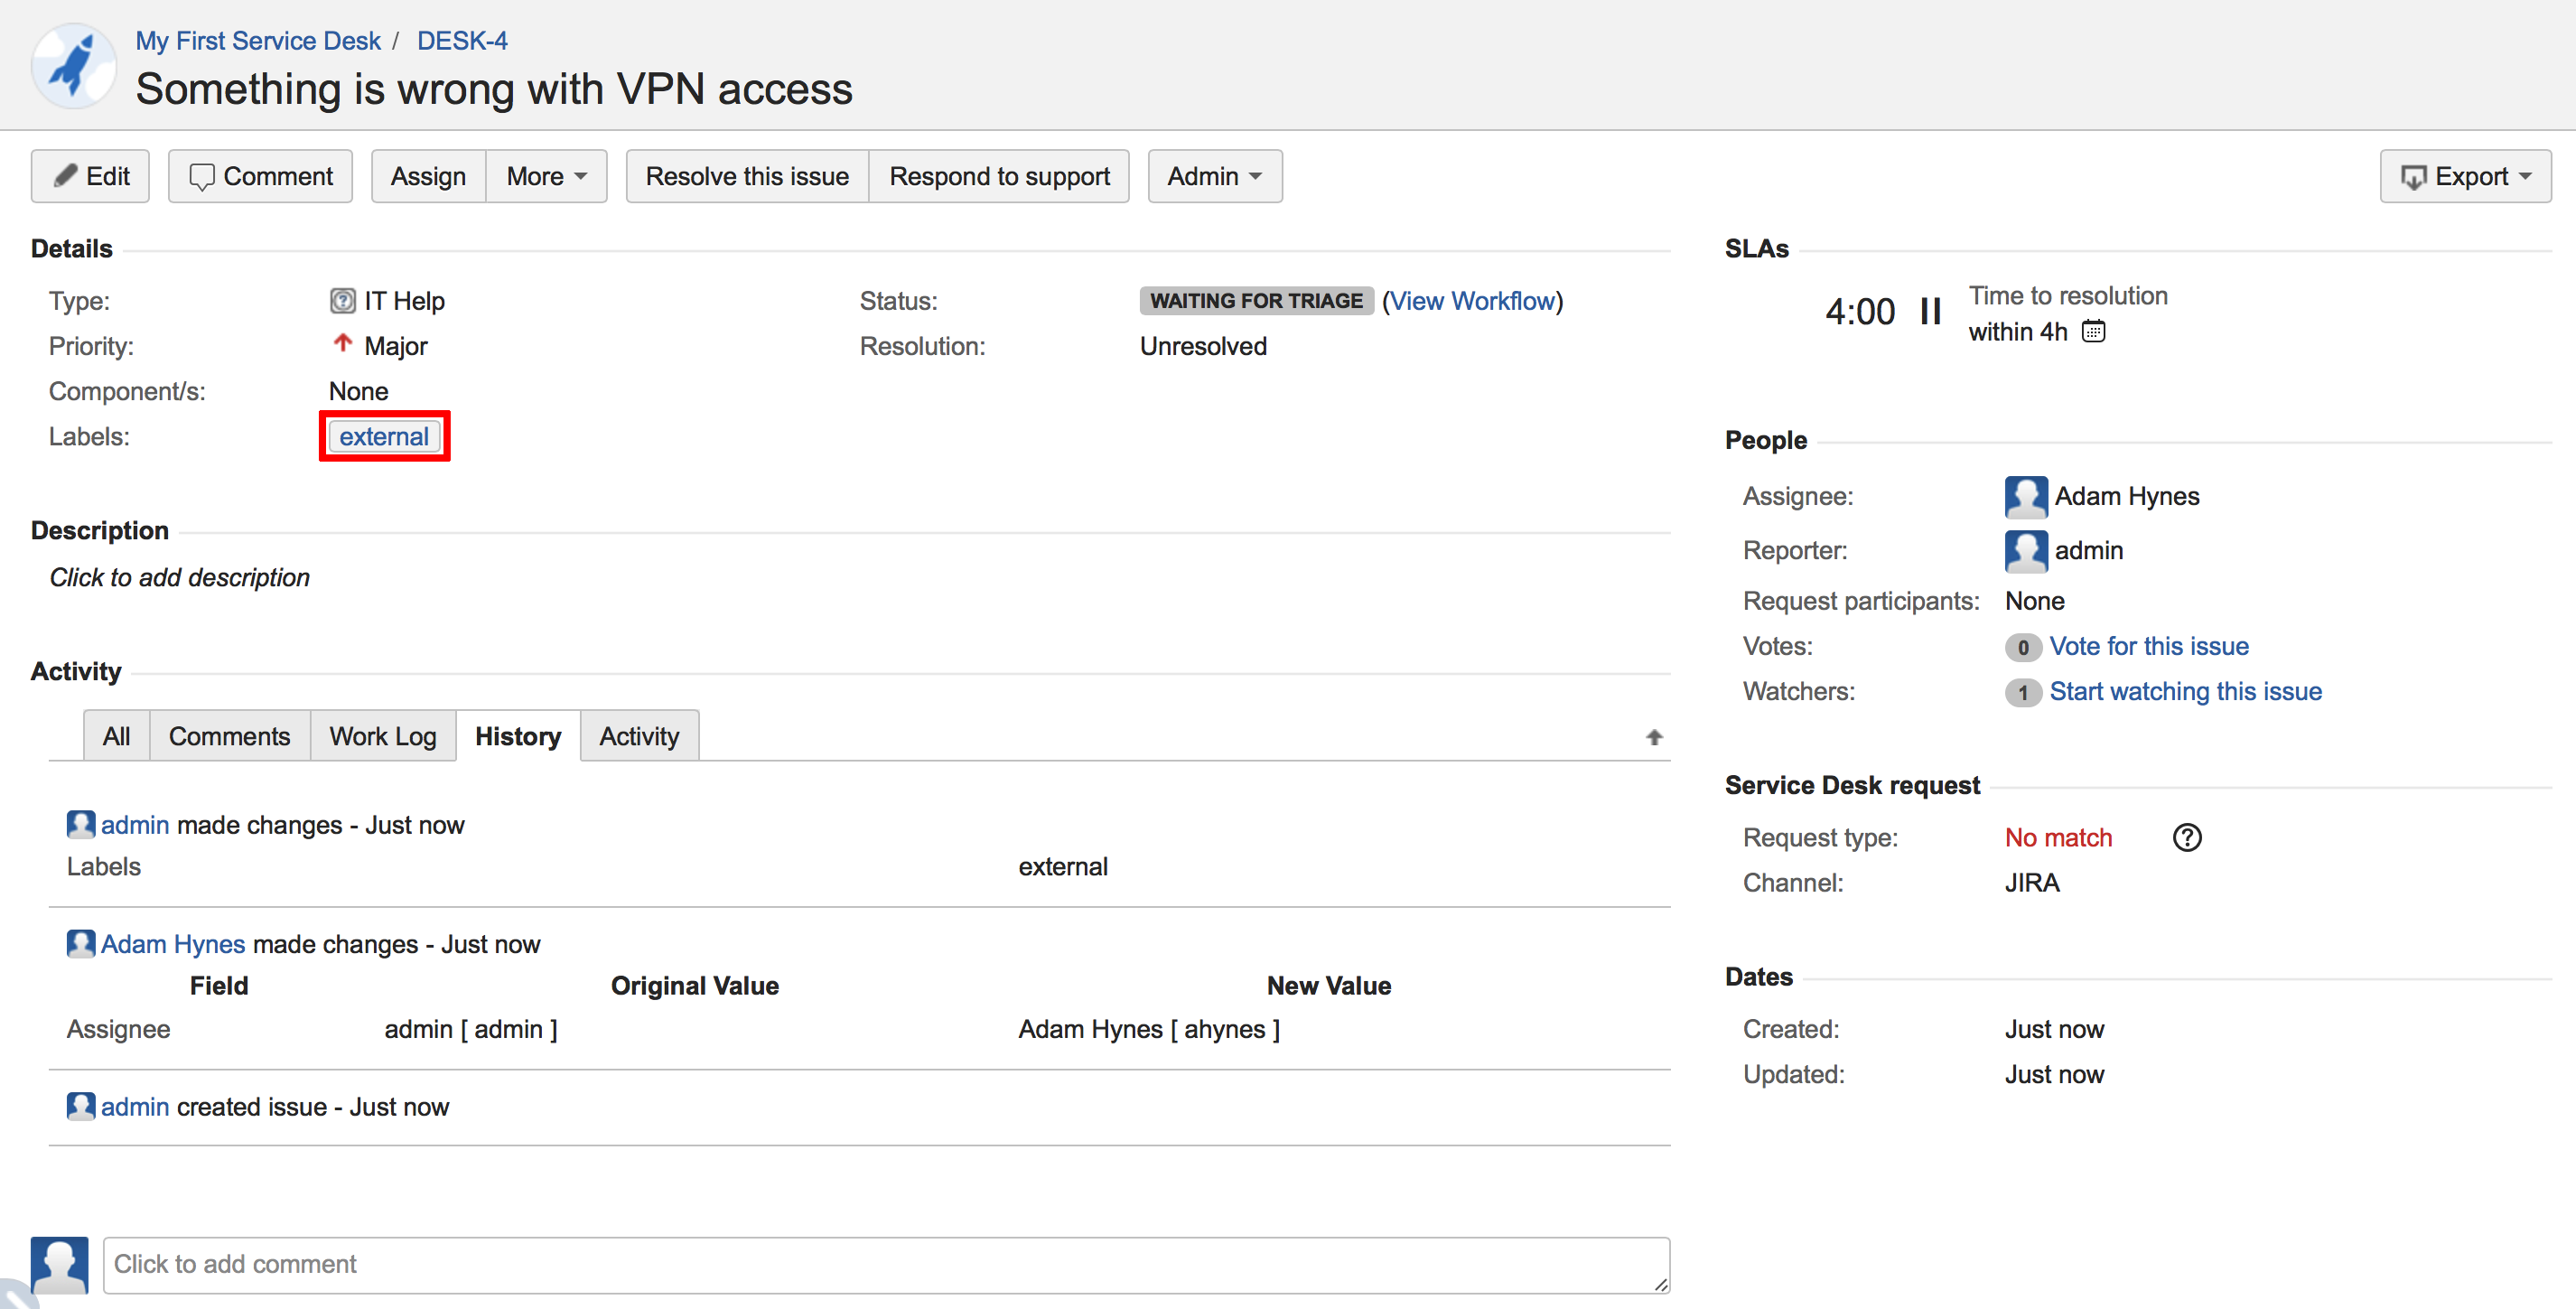Click Vote for this issue link

coord(2149,646)
